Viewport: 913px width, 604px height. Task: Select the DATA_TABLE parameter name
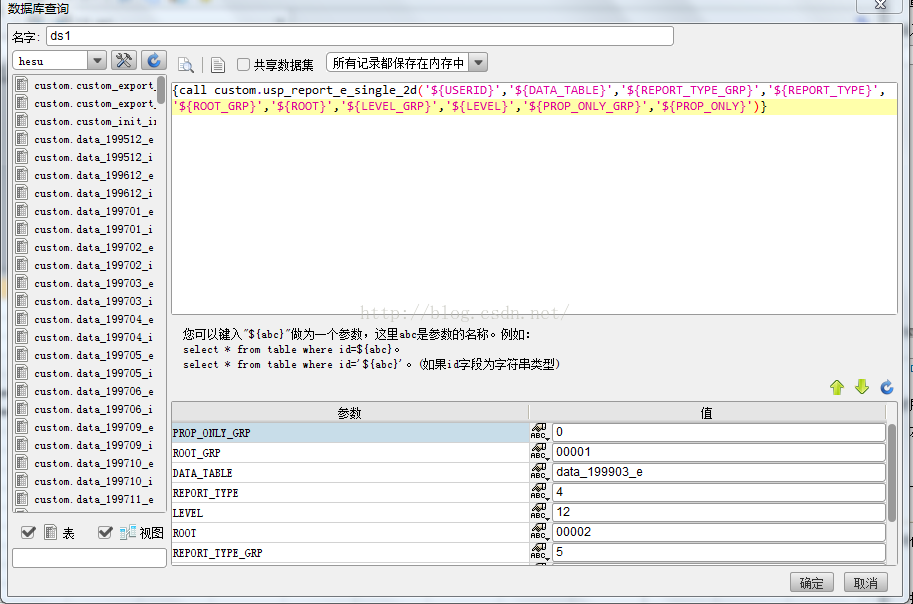(202, 473)
